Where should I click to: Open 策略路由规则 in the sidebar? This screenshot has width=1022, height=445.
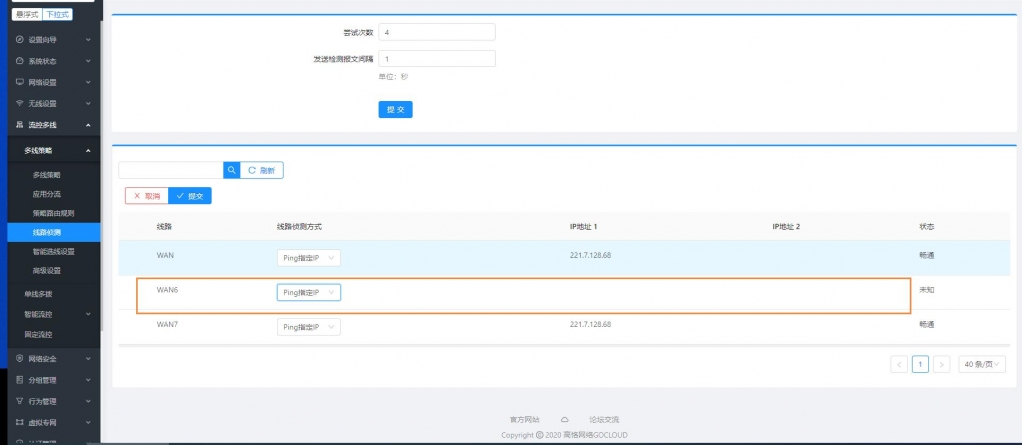point(54,213)
